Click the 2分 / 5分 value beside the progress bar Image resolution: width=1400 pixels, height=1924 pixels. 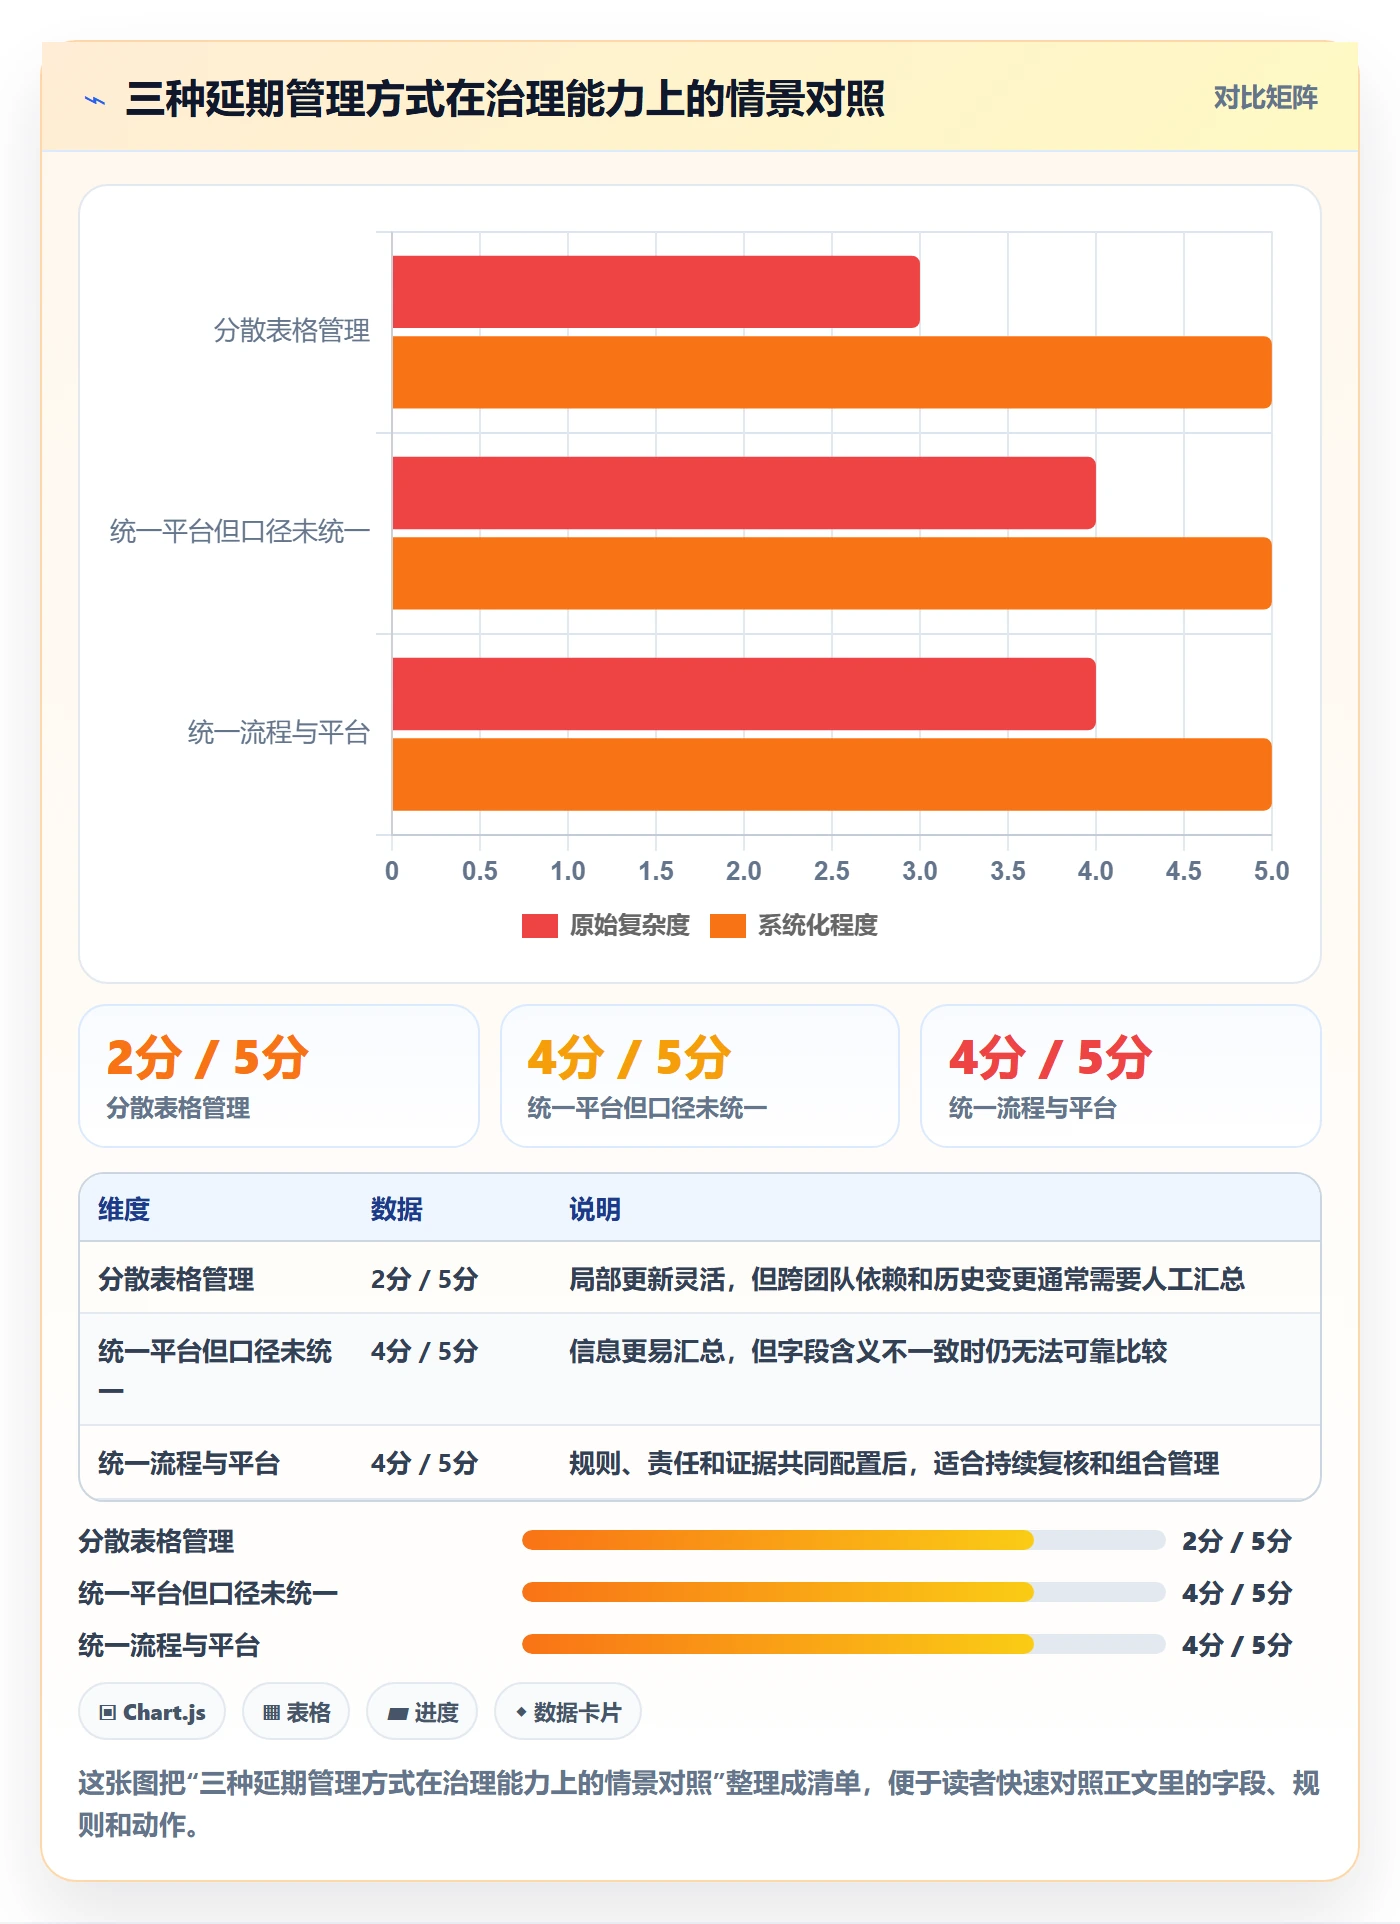pyautogui.click(x=1237, y=1541)
